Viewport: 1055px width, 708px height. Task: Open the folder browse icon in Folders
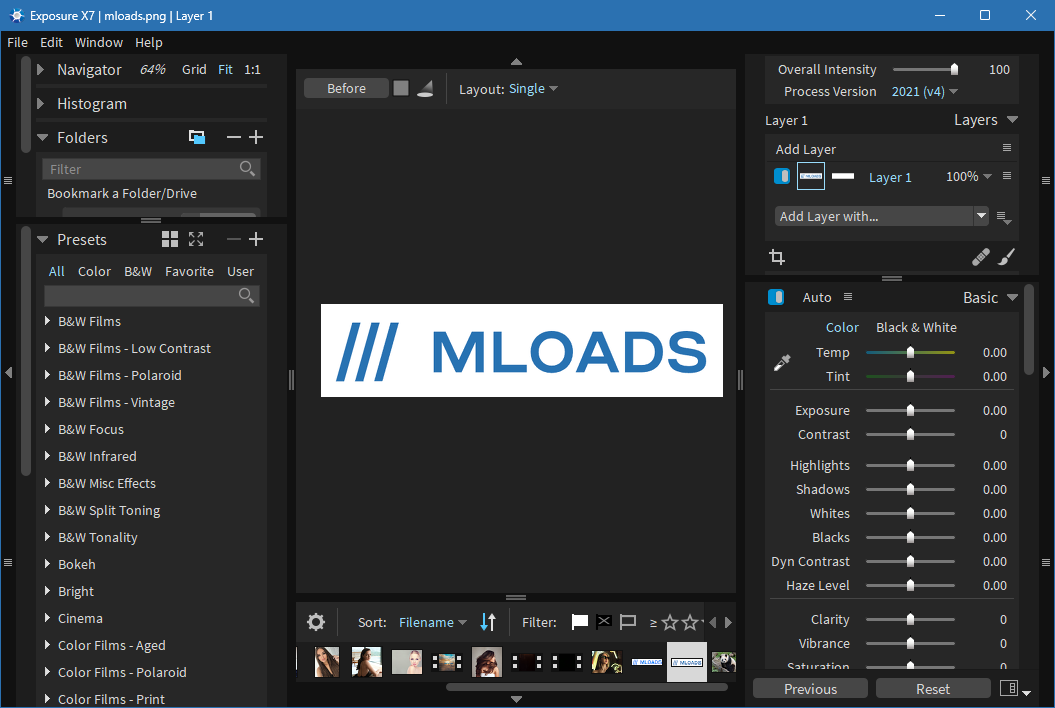pyautogui.click(x=196, y=137)
